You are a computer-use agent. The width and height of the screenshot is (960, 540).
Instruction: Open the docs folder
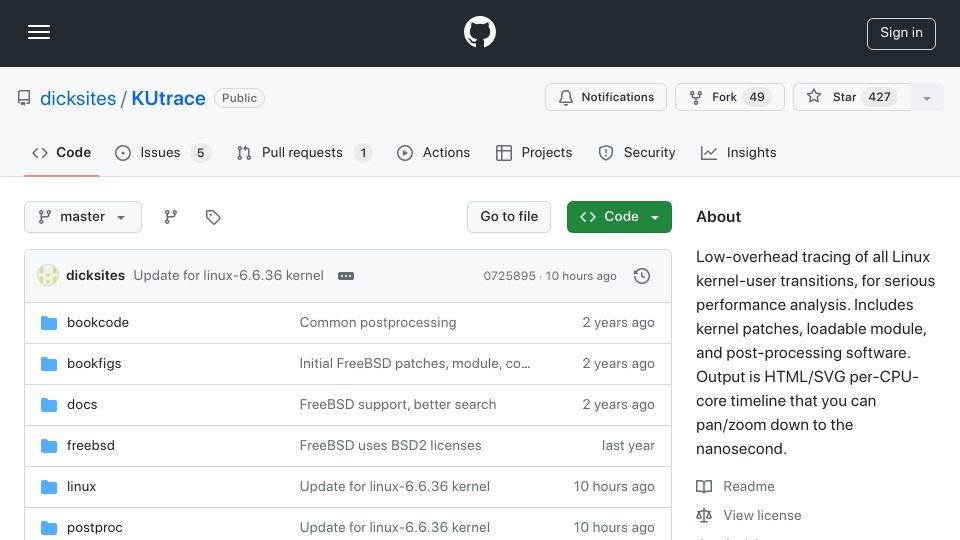click(x=82, y=405)
